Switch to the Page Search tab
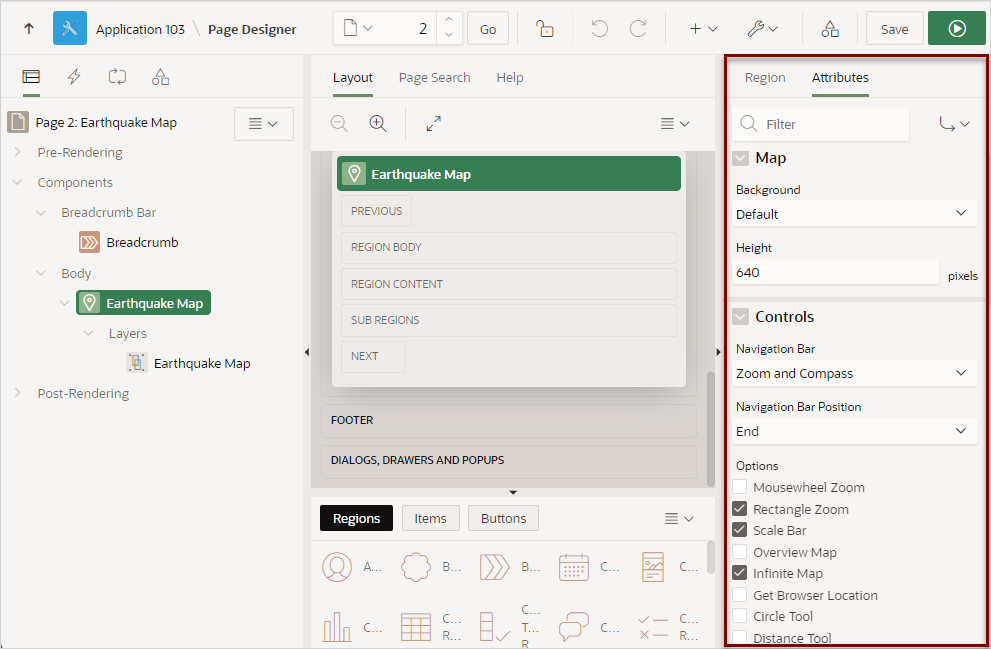The width and height of the screenshot is (991, 649). tap(434, 77)
